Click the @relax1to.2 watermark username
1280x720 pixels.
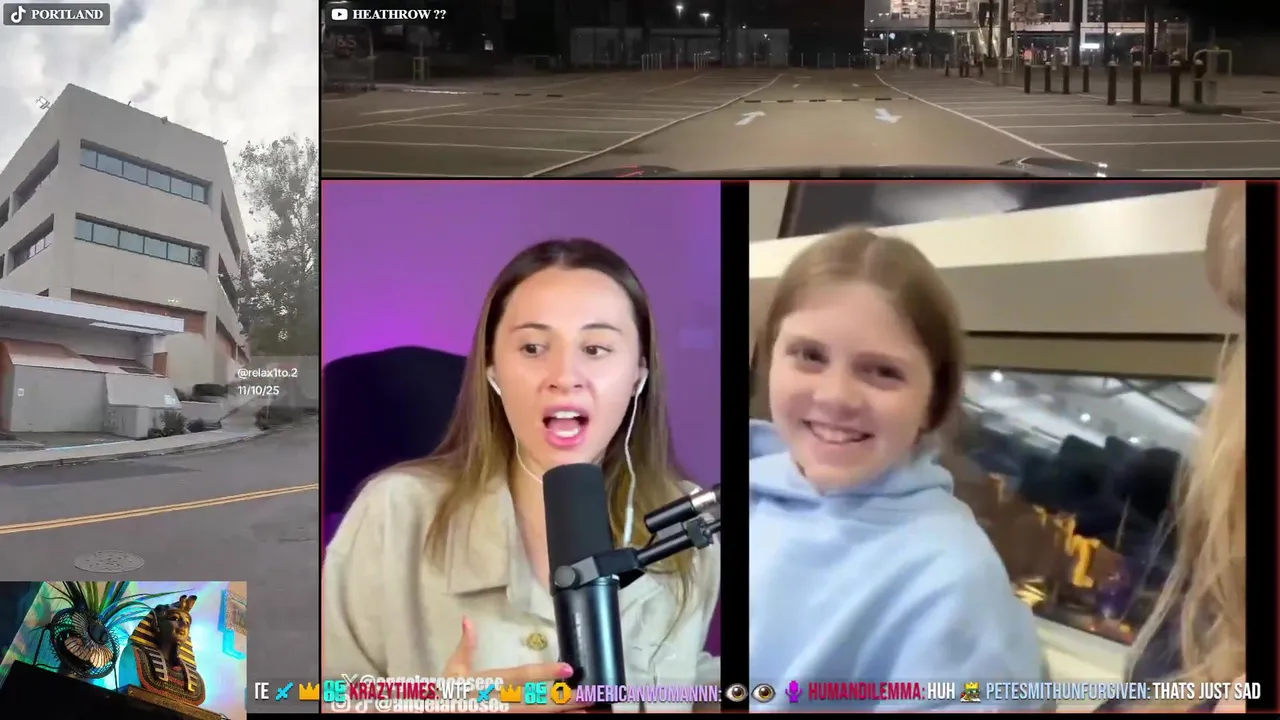(267, 373)
